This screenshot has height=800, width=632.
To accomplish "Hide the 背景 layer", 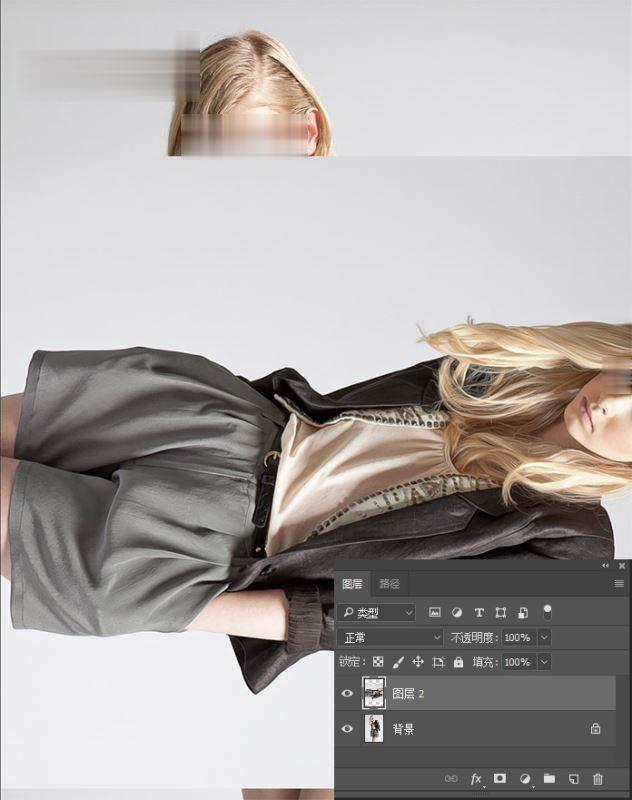I will pyautogui.click(x=347, y=729).
